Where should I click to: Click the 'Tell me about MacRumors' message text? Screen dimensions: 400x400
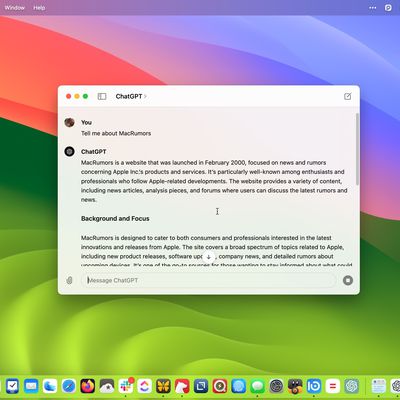point(116,133)
